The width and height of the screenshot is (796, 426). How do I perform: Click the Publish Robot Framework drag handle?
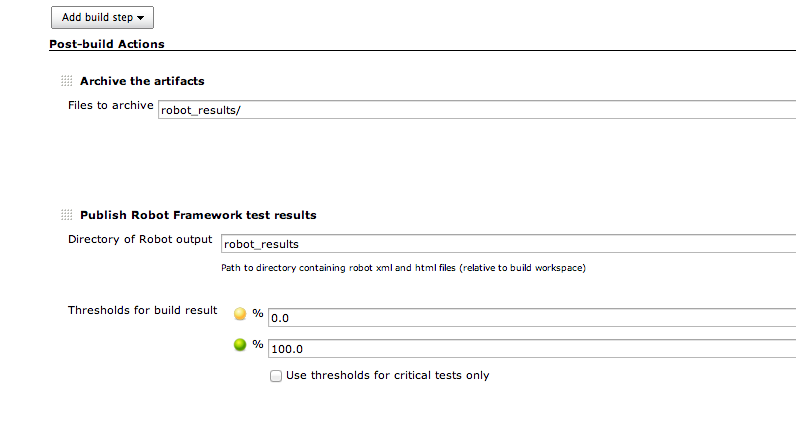(66, 215)
